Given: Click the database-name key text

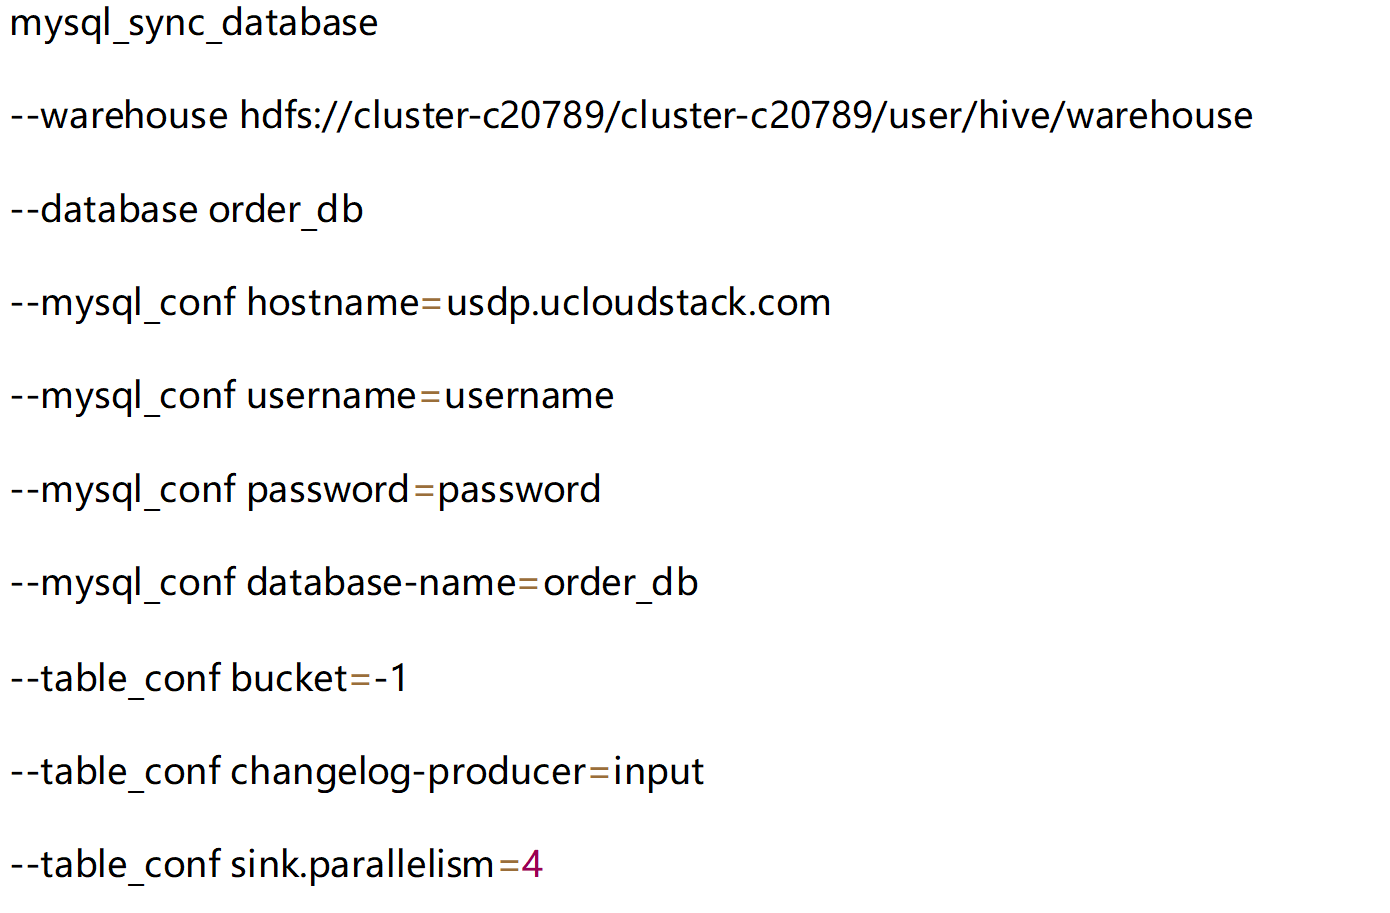Looking at the screenshot, I should click(381, 583).
